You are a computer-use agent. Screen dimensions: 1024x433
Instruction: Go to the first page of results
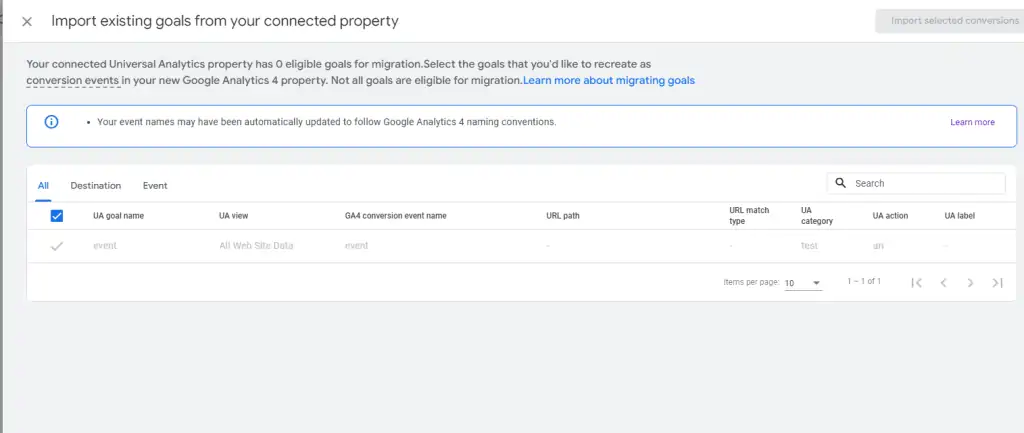click(916, 283)
